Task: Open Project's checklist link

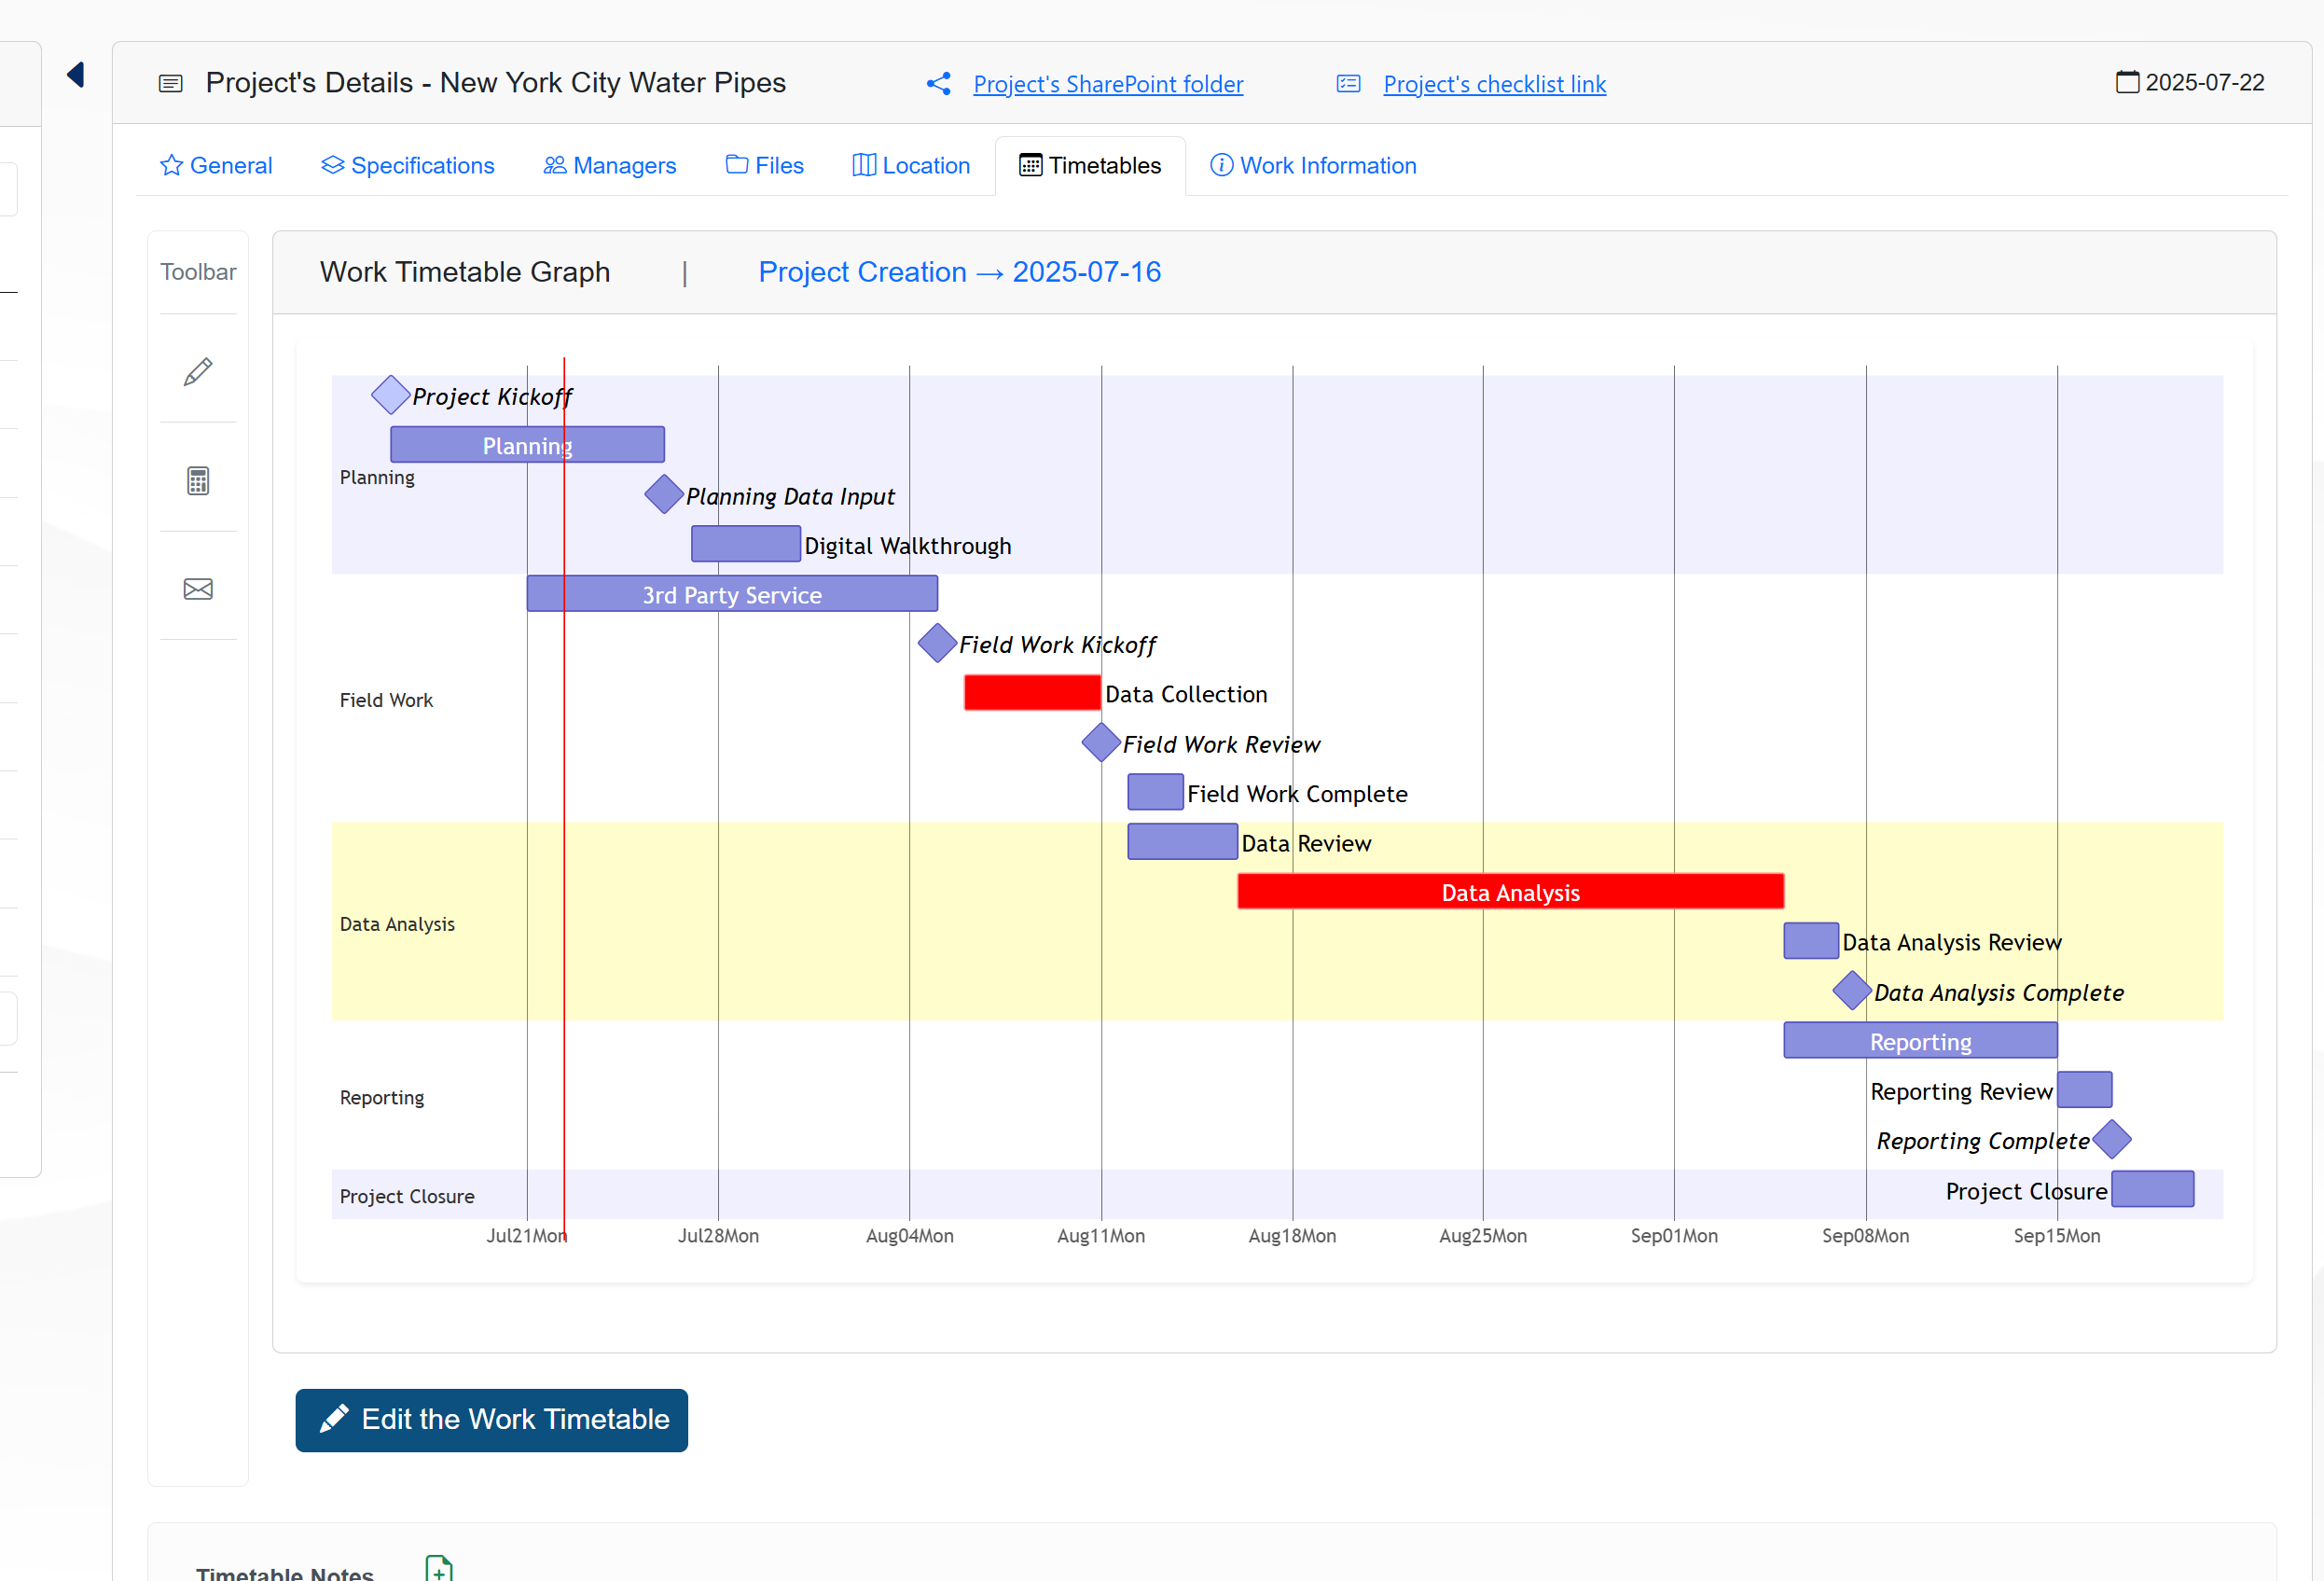Action: [x=1494, y=84]
